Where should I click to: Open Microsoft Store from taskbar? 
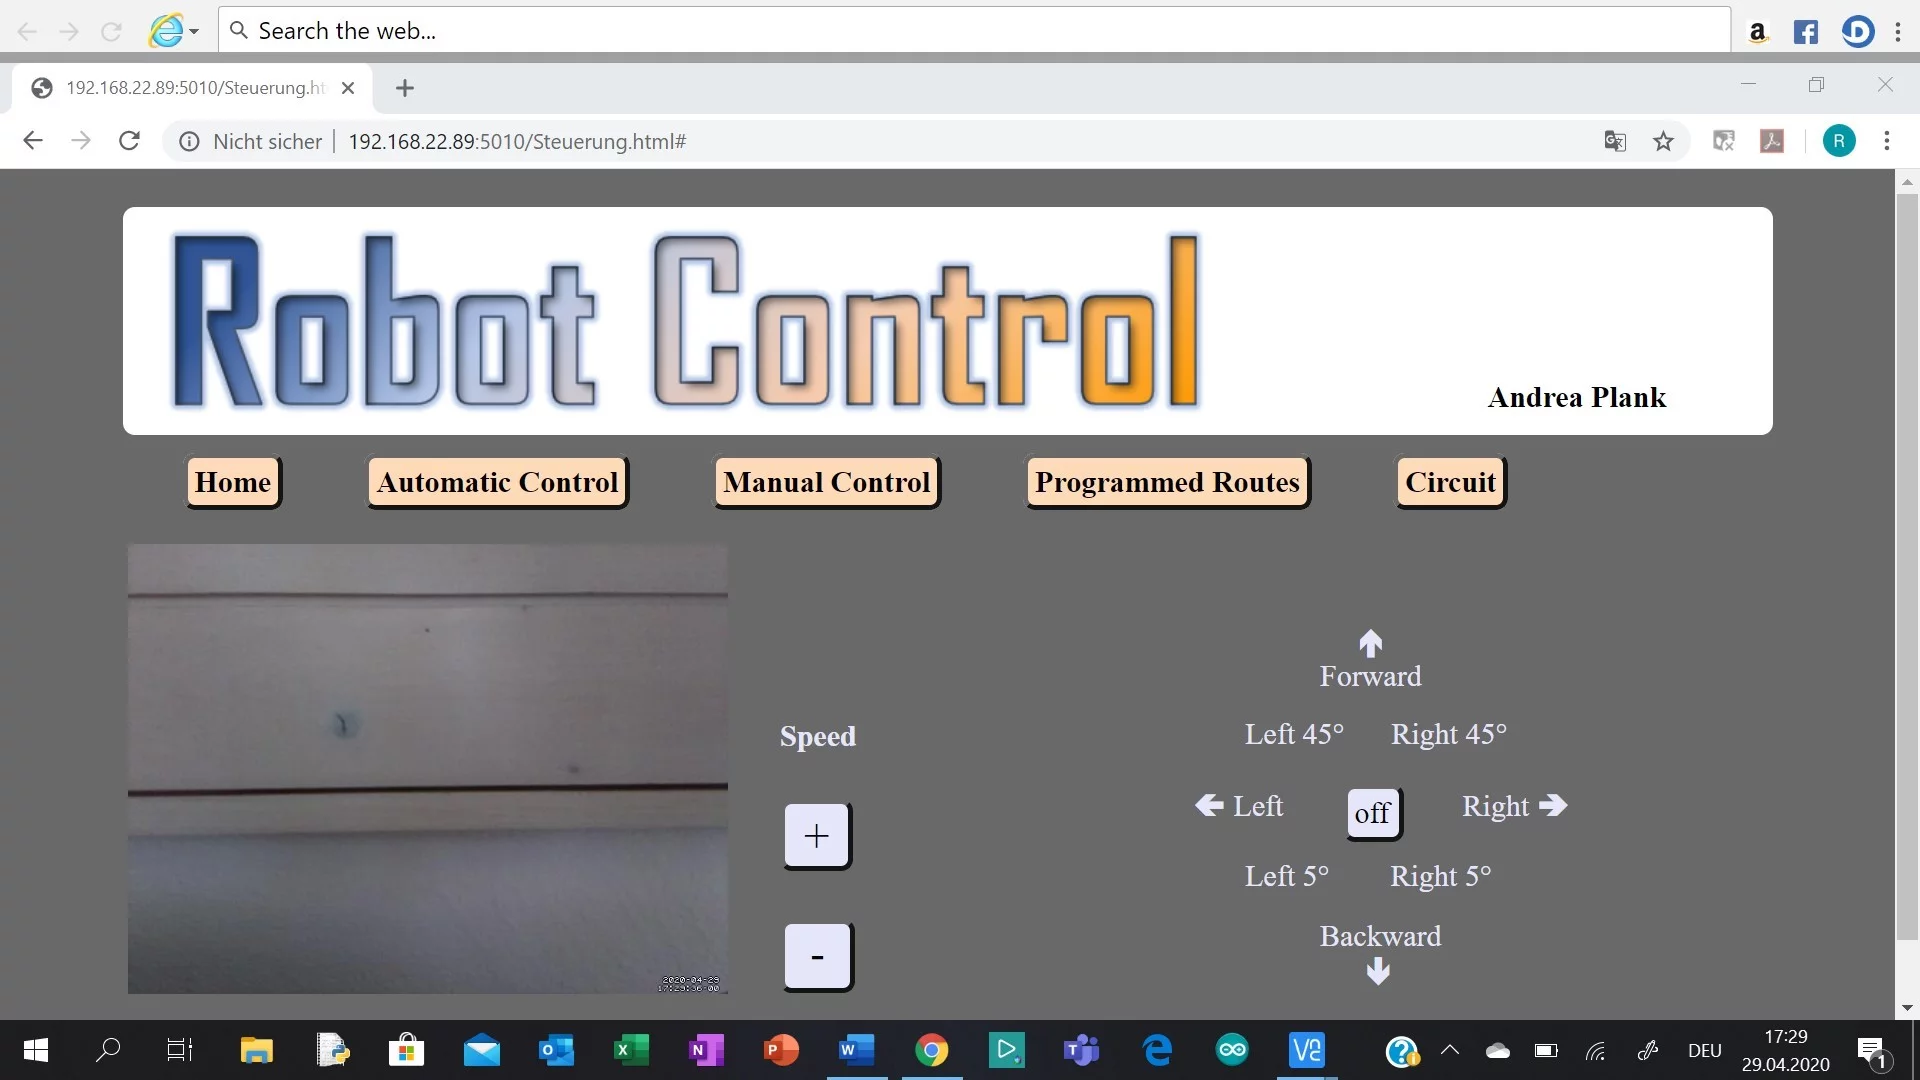pyautogui.click(x=406, y=1050)
